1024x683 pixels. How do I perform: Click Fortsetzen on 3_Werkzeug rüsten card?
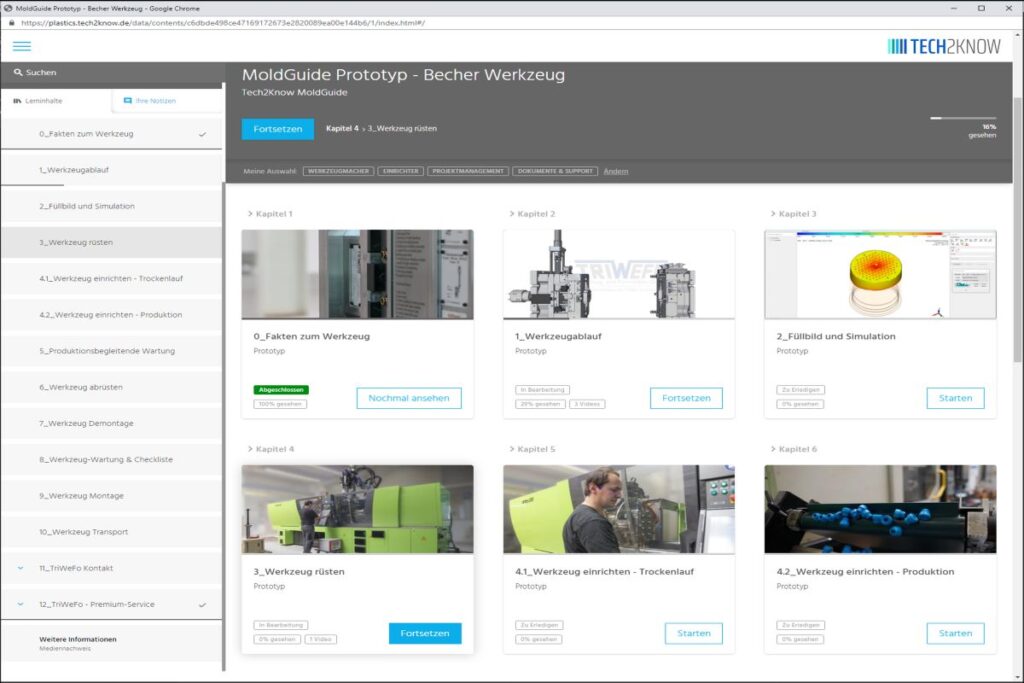[425, 633]
